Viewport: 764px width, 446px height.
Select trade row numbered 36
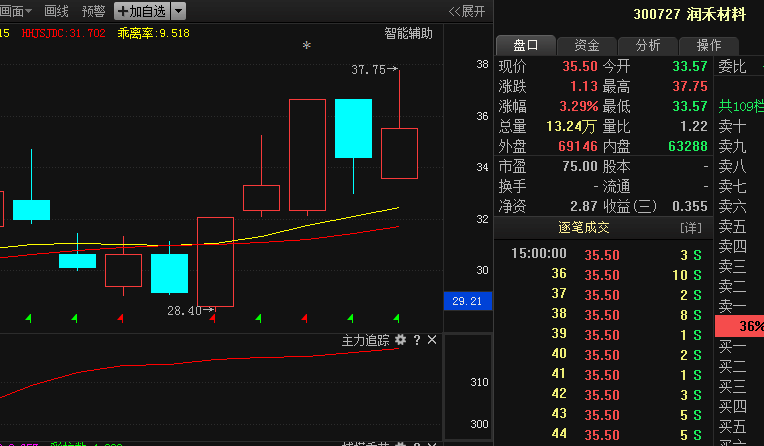(x=606, y=274)
